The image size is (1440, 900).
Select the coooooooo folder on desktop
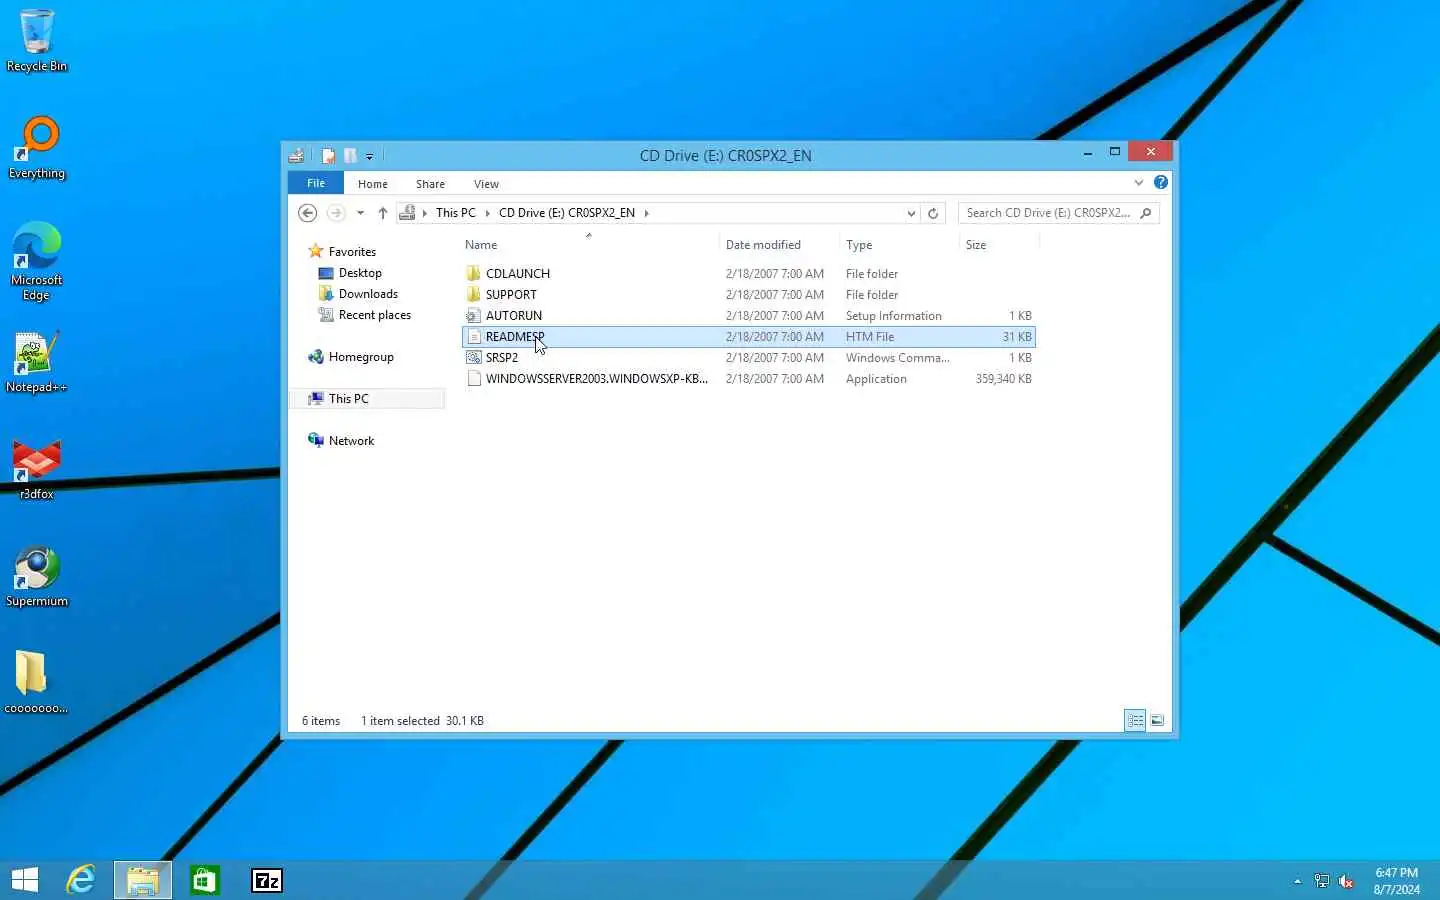(37, 683)
